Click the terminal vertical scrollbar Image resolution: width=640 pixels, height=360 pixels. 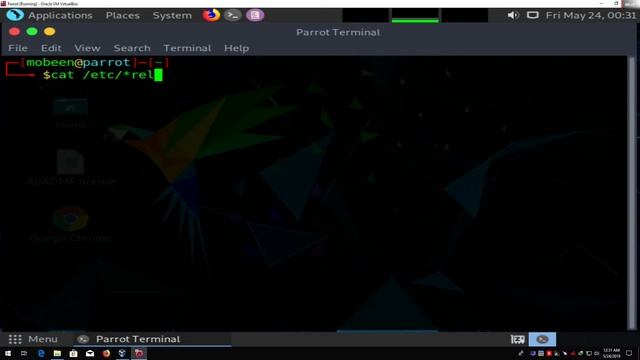[632, 193]
